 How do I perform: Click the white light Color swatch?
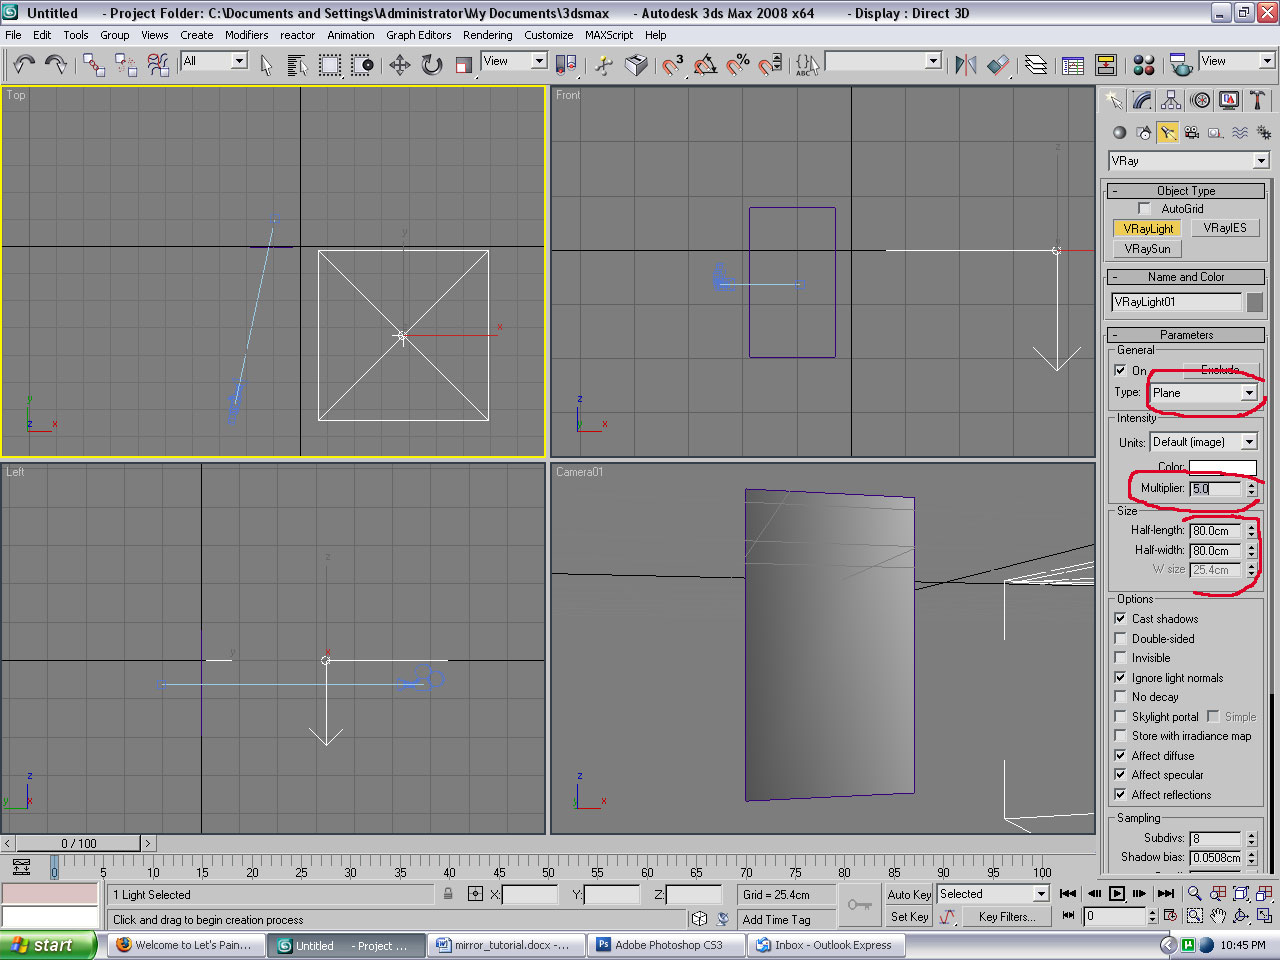click(1221, 467)
